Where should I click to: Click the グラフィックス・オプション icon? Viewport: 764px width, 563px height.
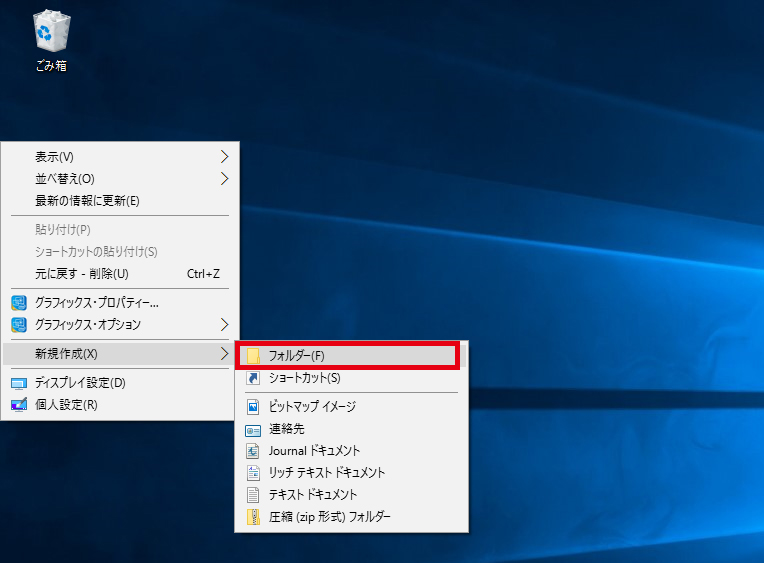pyautogui.click(x=19, y=325)
